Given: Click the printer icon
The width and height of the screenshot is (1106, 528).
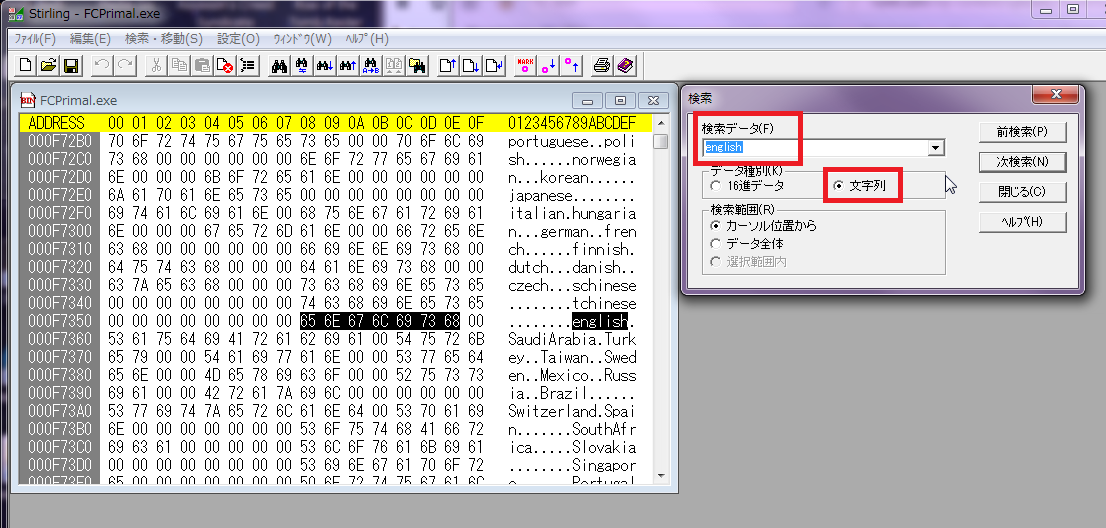Looking at the screenshot, I should pyautogui.click(x=602, y=66).
